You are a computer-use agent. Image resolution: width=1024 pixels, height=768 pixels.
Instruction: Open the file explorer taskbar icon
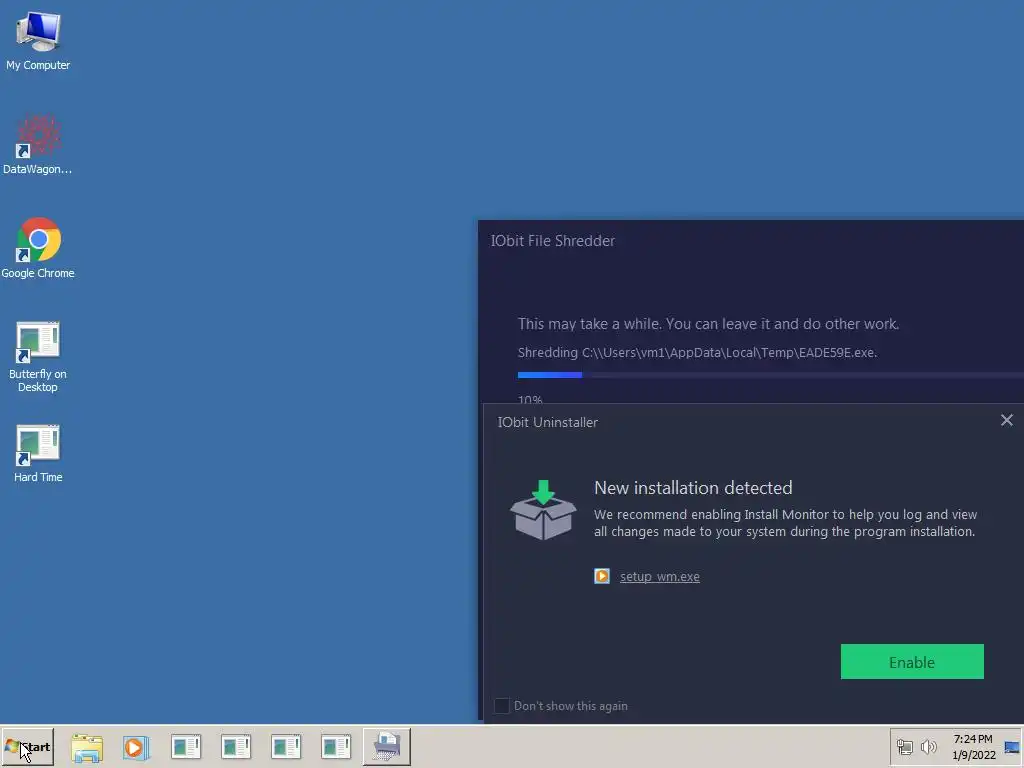[x=87, y=747]
